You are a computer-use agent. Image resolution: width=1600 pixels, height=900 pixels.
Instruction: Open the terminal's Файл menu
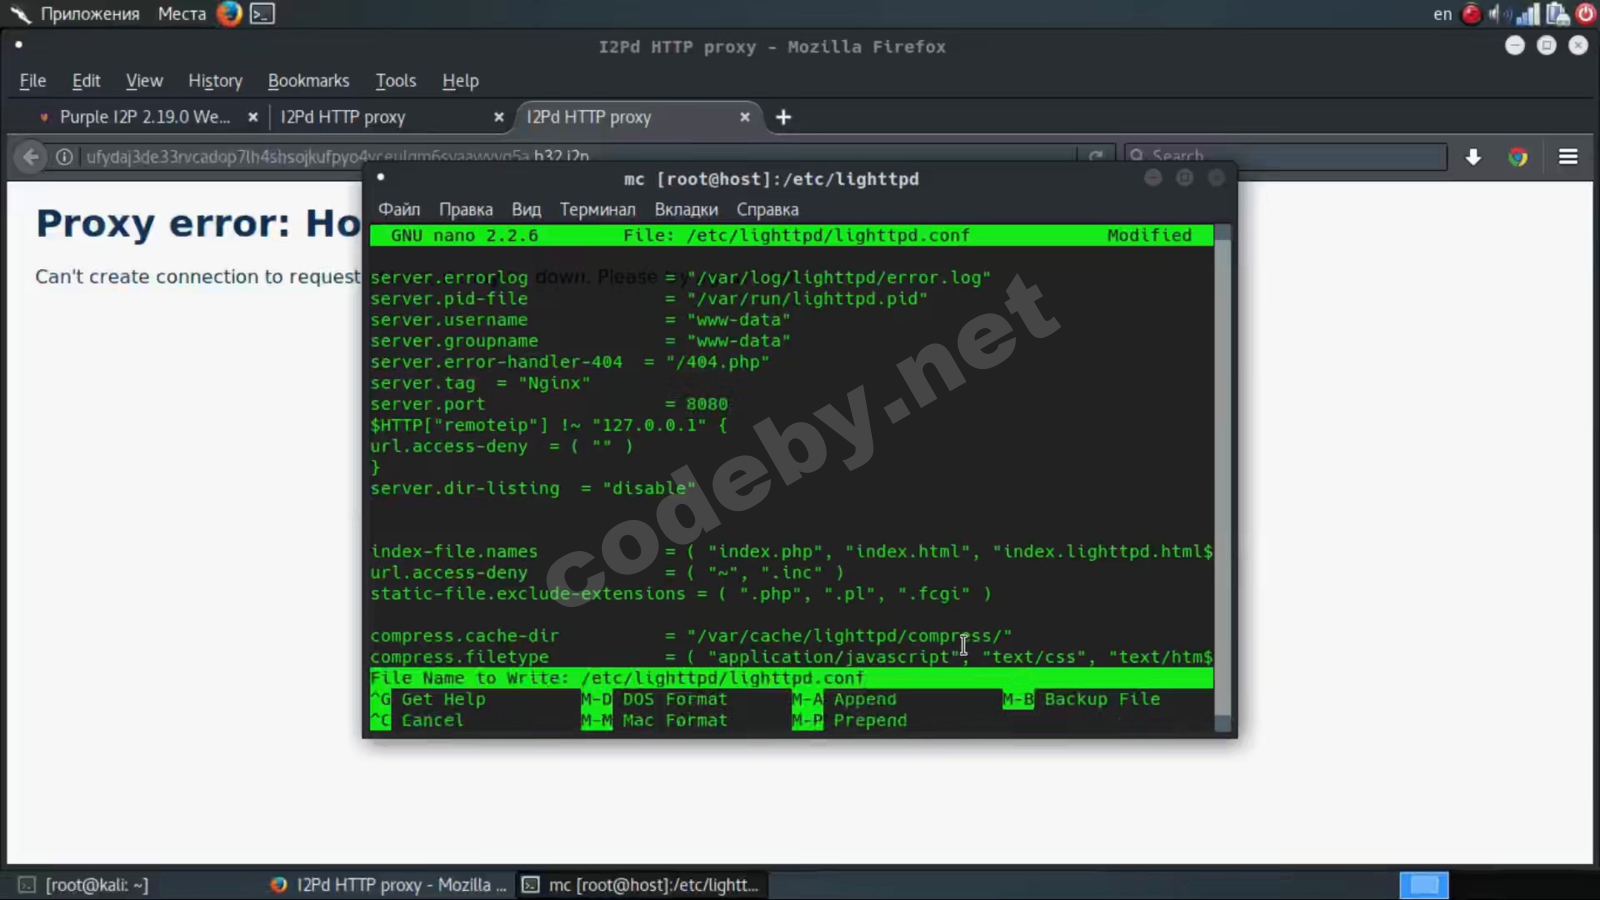pos(399,210)
